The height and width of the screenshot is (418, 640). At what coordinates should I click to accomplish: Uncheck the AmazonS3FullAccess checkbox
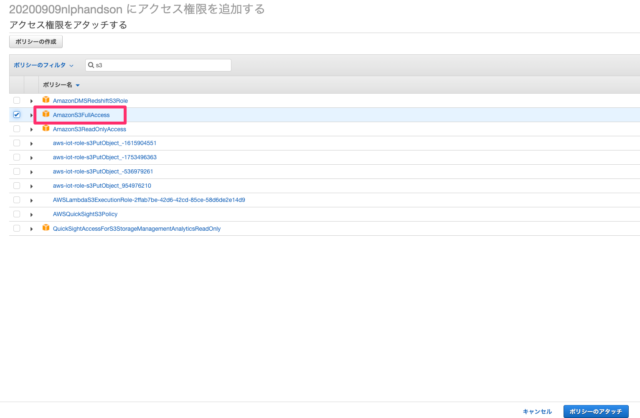pyautogui.click(x=16, y=115)
